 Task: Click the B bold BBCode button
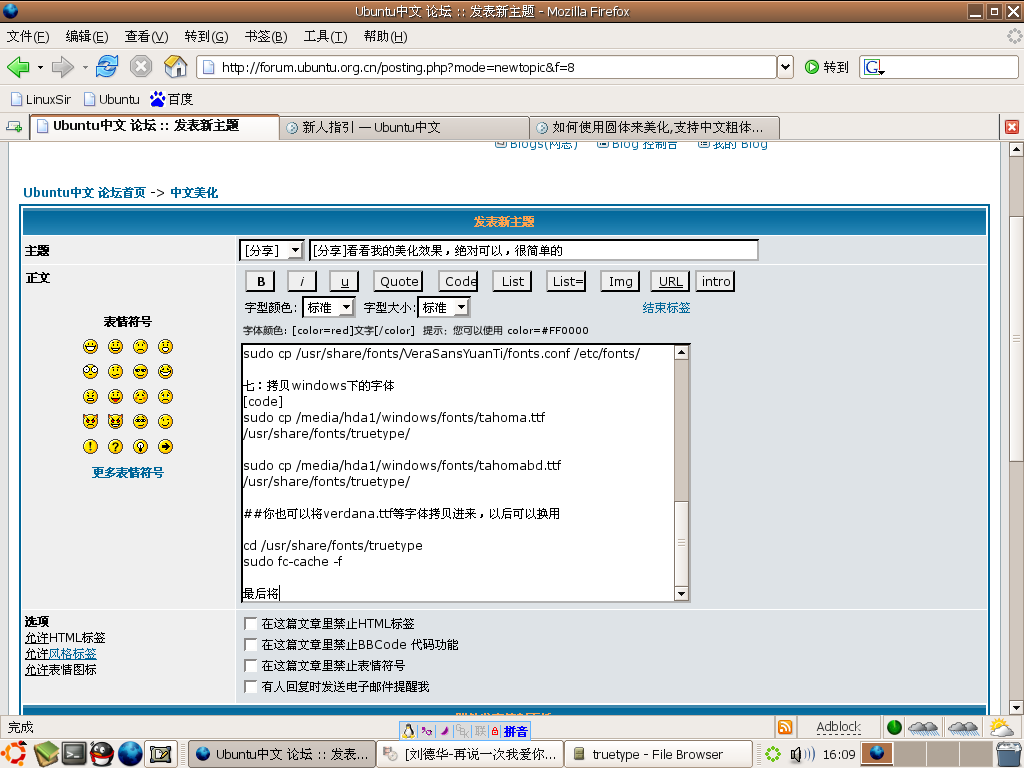pyautogui.click(x=261, y=281)
